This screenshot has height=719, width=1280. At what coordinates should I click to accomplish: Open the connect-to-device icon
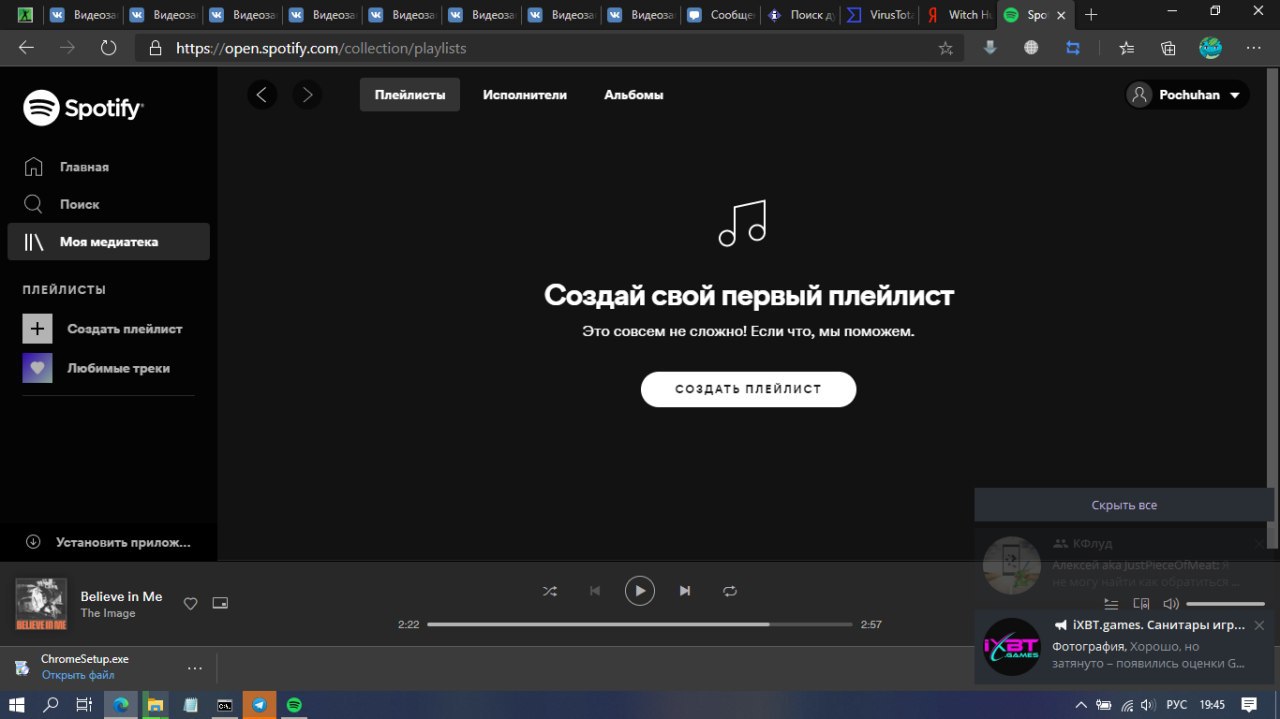tap(1141, 604)
